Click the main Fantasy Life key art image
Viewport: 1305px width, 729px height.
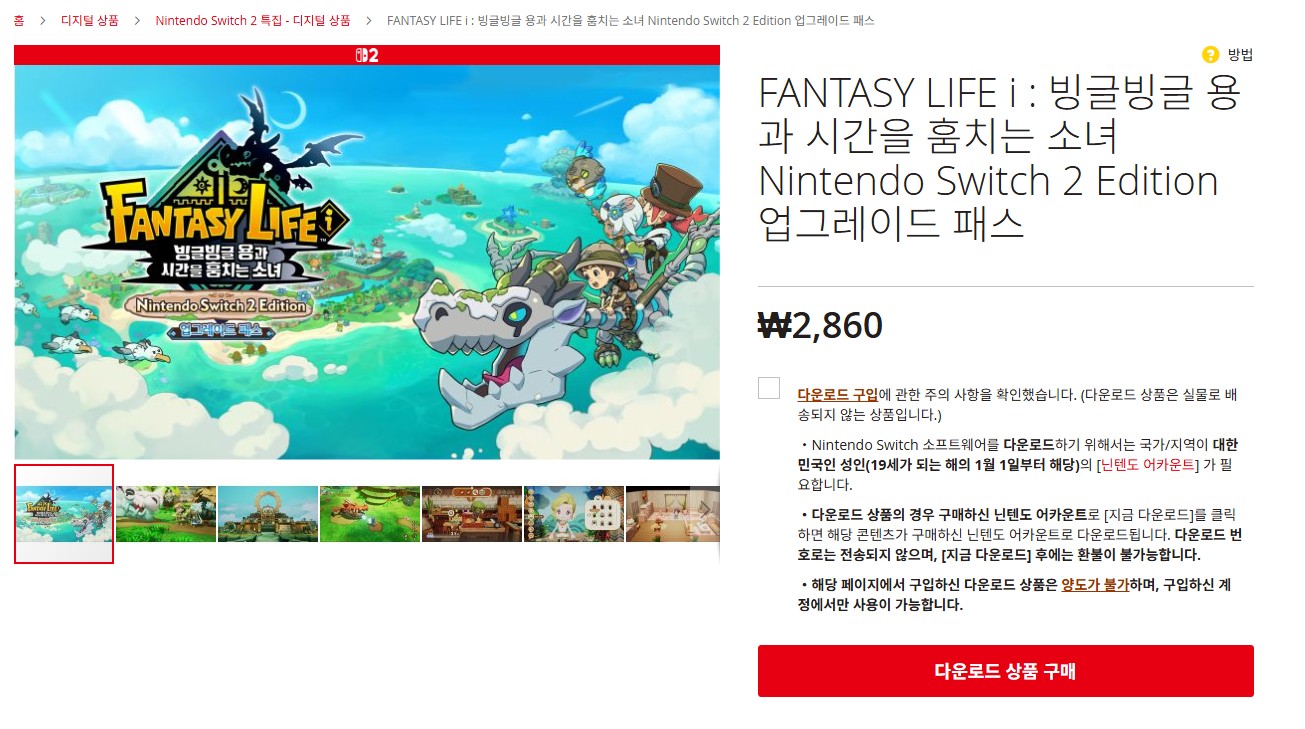point(367,262)
